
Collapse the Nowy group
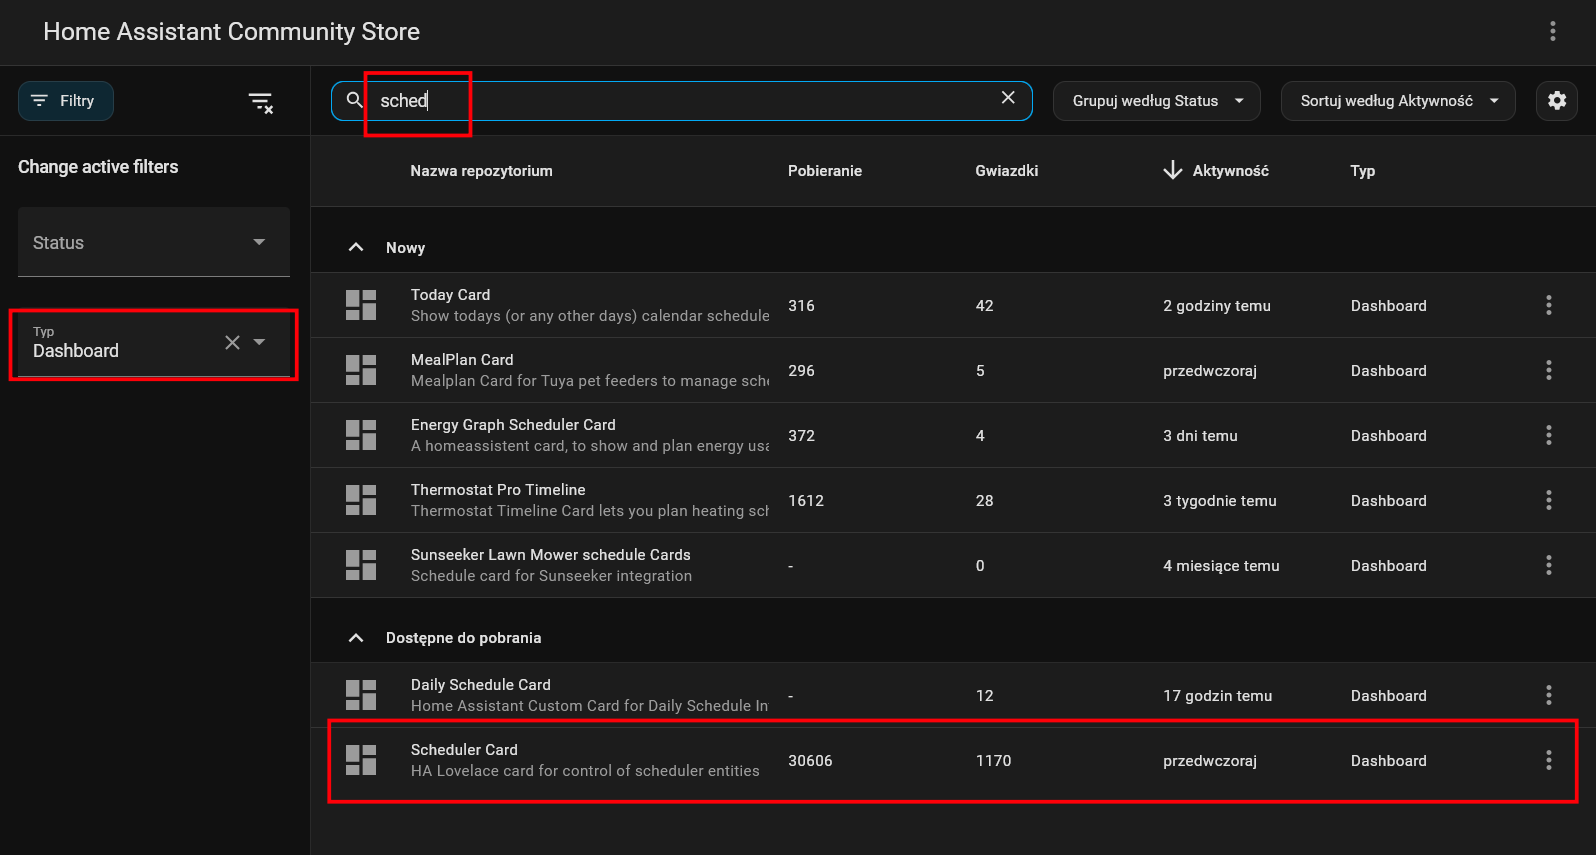tap(356, 247)
